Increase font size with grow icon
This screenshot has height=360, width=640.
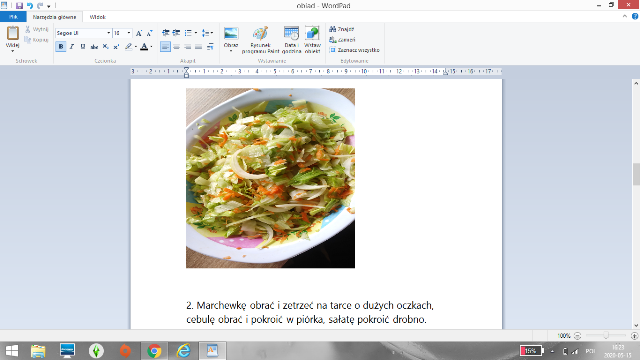(139, 33)
